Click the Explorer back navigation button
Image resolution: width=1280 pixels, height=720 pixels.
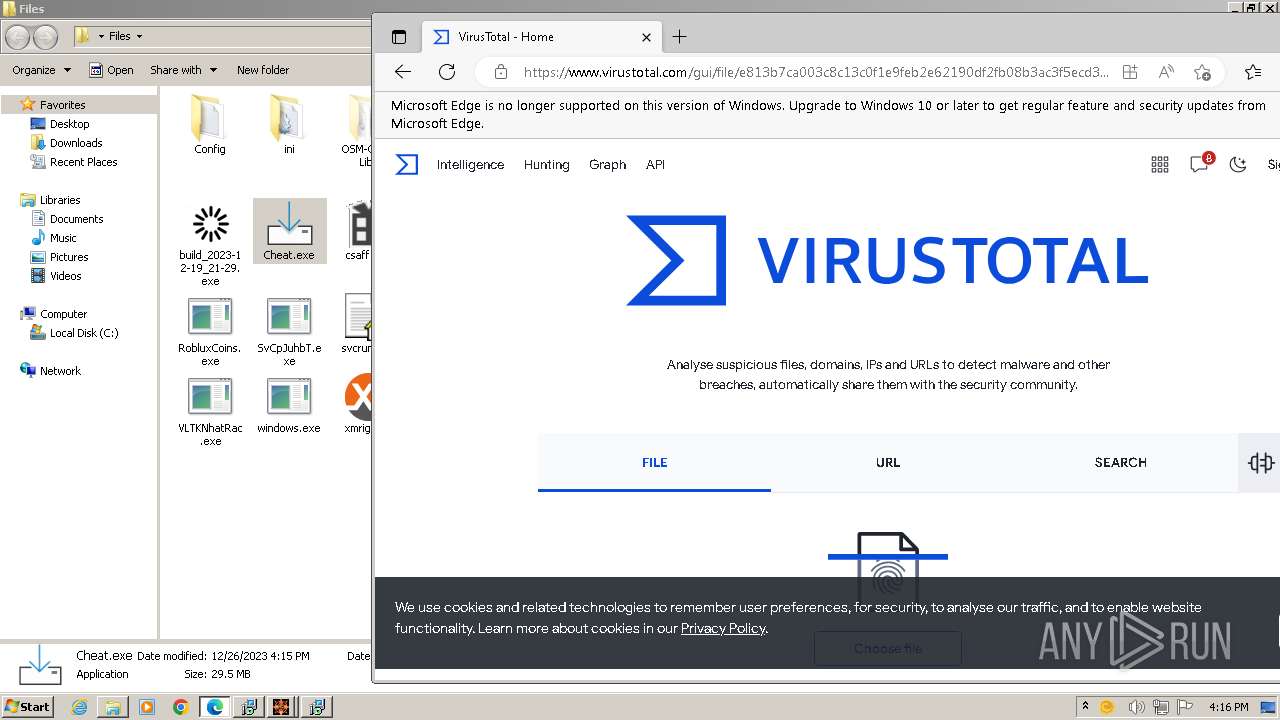[17, 37]
